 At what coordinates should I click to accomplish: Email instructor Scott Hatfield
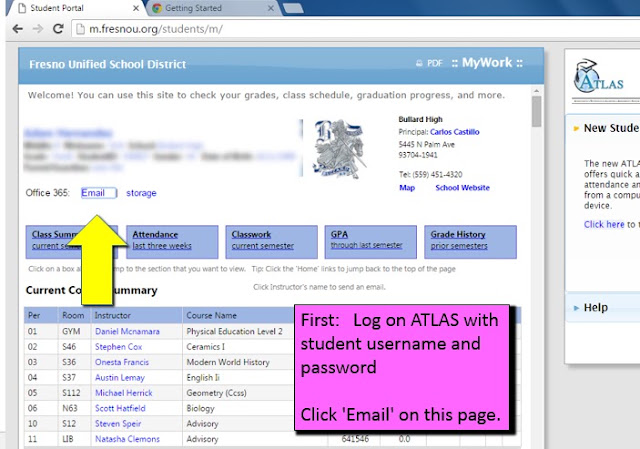click(120, 408)
